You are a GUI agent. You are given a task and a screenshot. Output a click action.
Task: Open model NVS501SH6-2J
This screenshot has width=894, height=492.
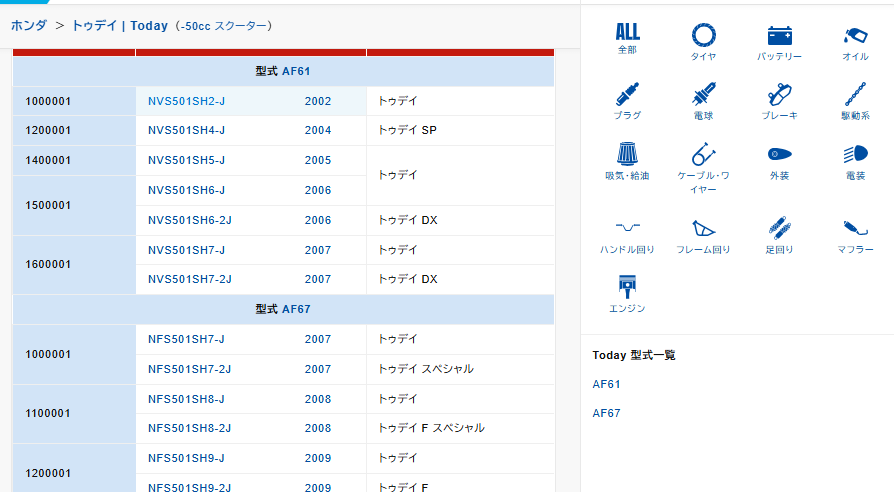coord(190,220)
